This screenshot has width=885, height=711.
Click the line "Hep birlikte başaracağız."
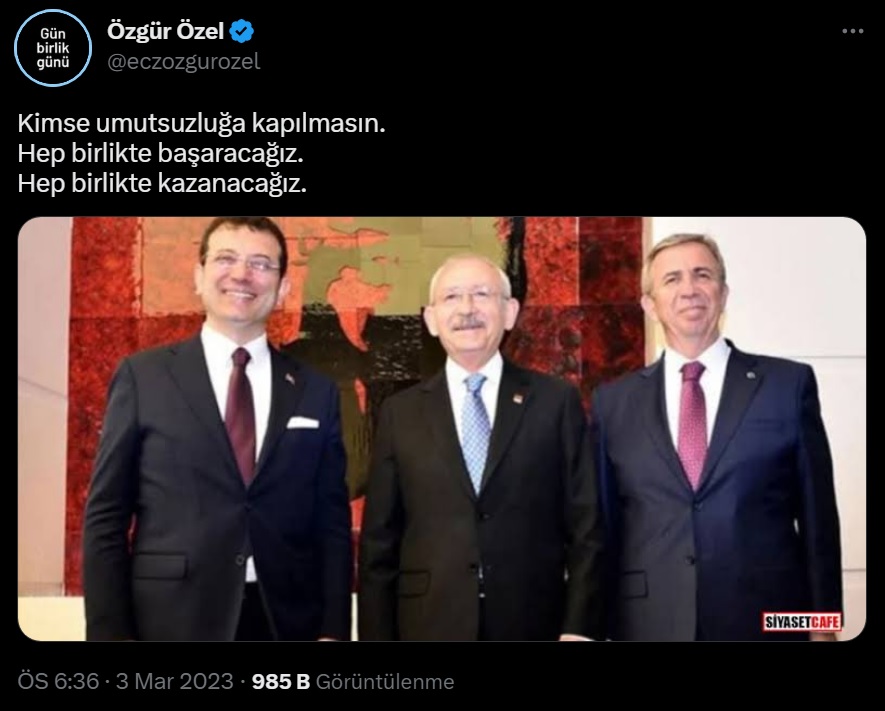tap(161, 153)
